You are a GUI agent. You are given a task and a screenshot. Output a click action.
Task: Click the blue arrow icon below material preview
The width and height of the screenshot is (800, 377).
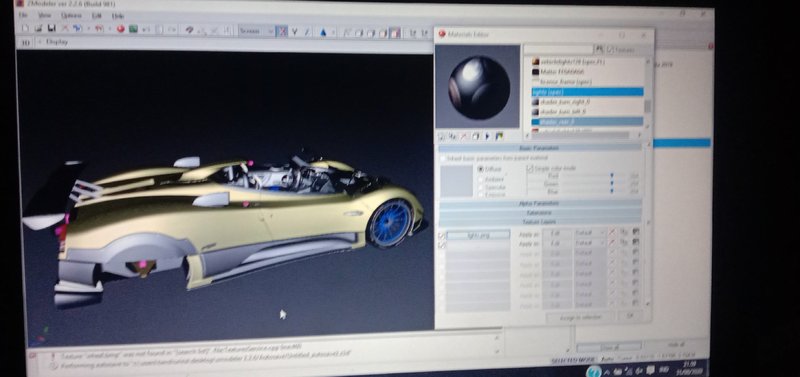488,136
